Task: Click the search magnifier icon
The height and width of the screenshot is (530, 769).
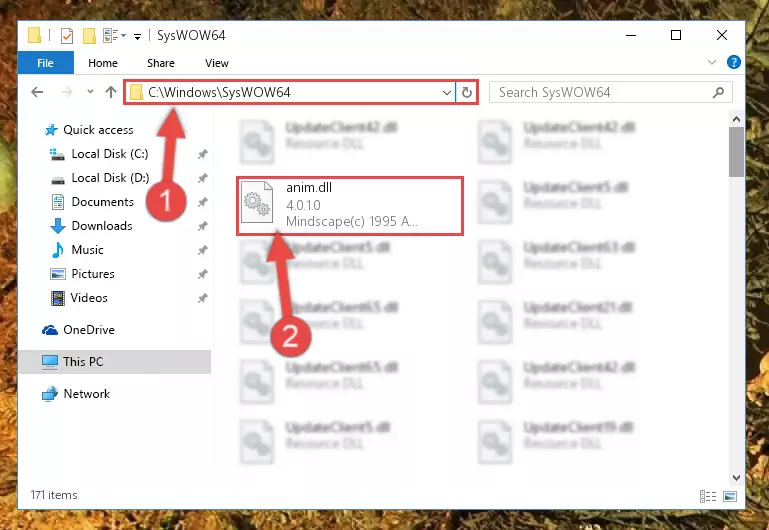Action: coord(718,92)
